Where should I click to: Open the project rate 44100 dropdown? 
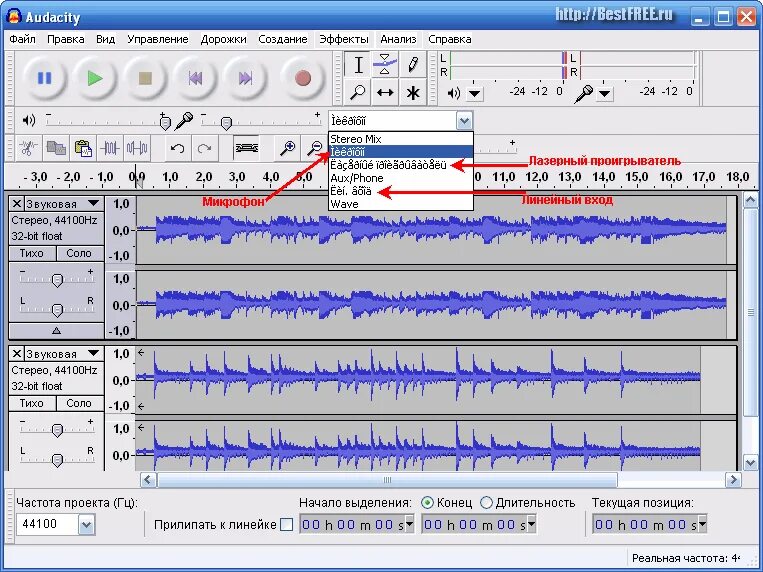[x=86, y=525]
